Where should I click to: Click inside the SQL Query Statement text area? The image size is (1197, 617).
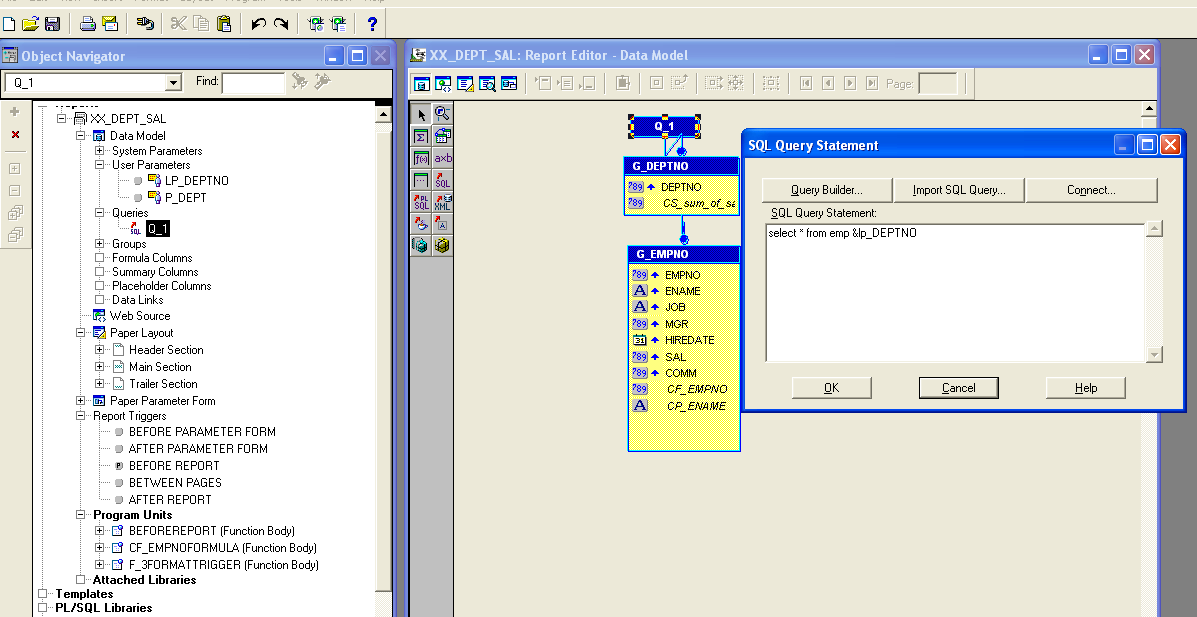954,292
